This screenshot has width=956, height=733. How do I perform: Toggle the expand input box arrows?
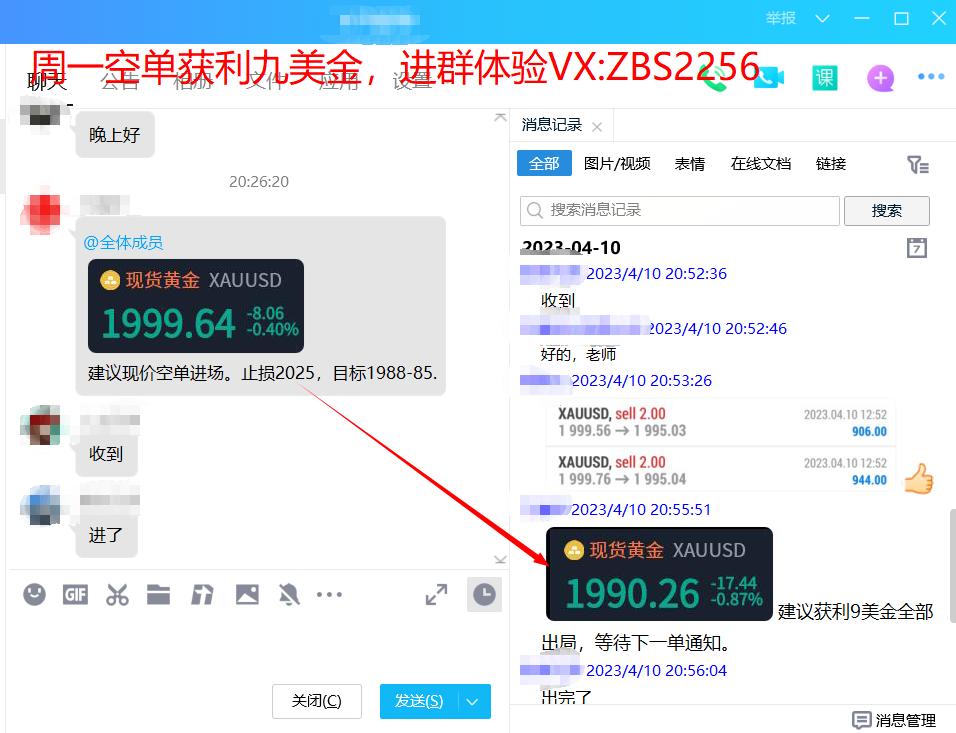(436, 595)
